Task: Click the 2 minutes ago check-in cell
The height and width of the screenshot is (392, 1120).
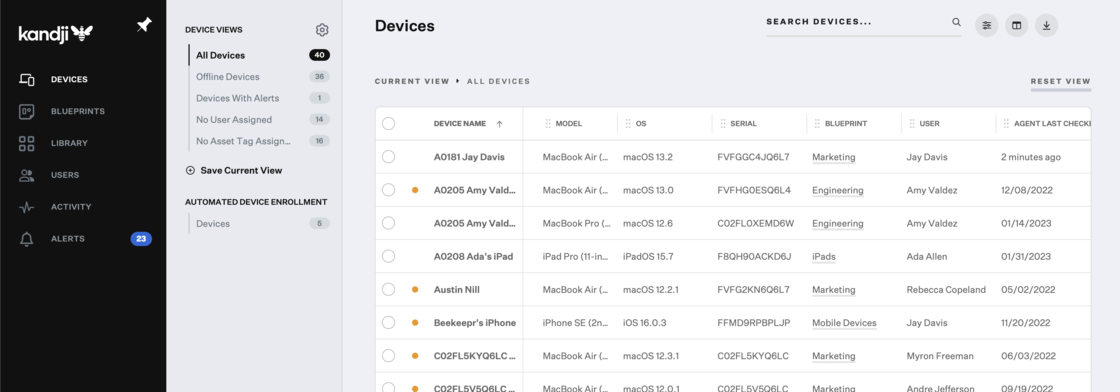Action: [x=1031, y=157]
